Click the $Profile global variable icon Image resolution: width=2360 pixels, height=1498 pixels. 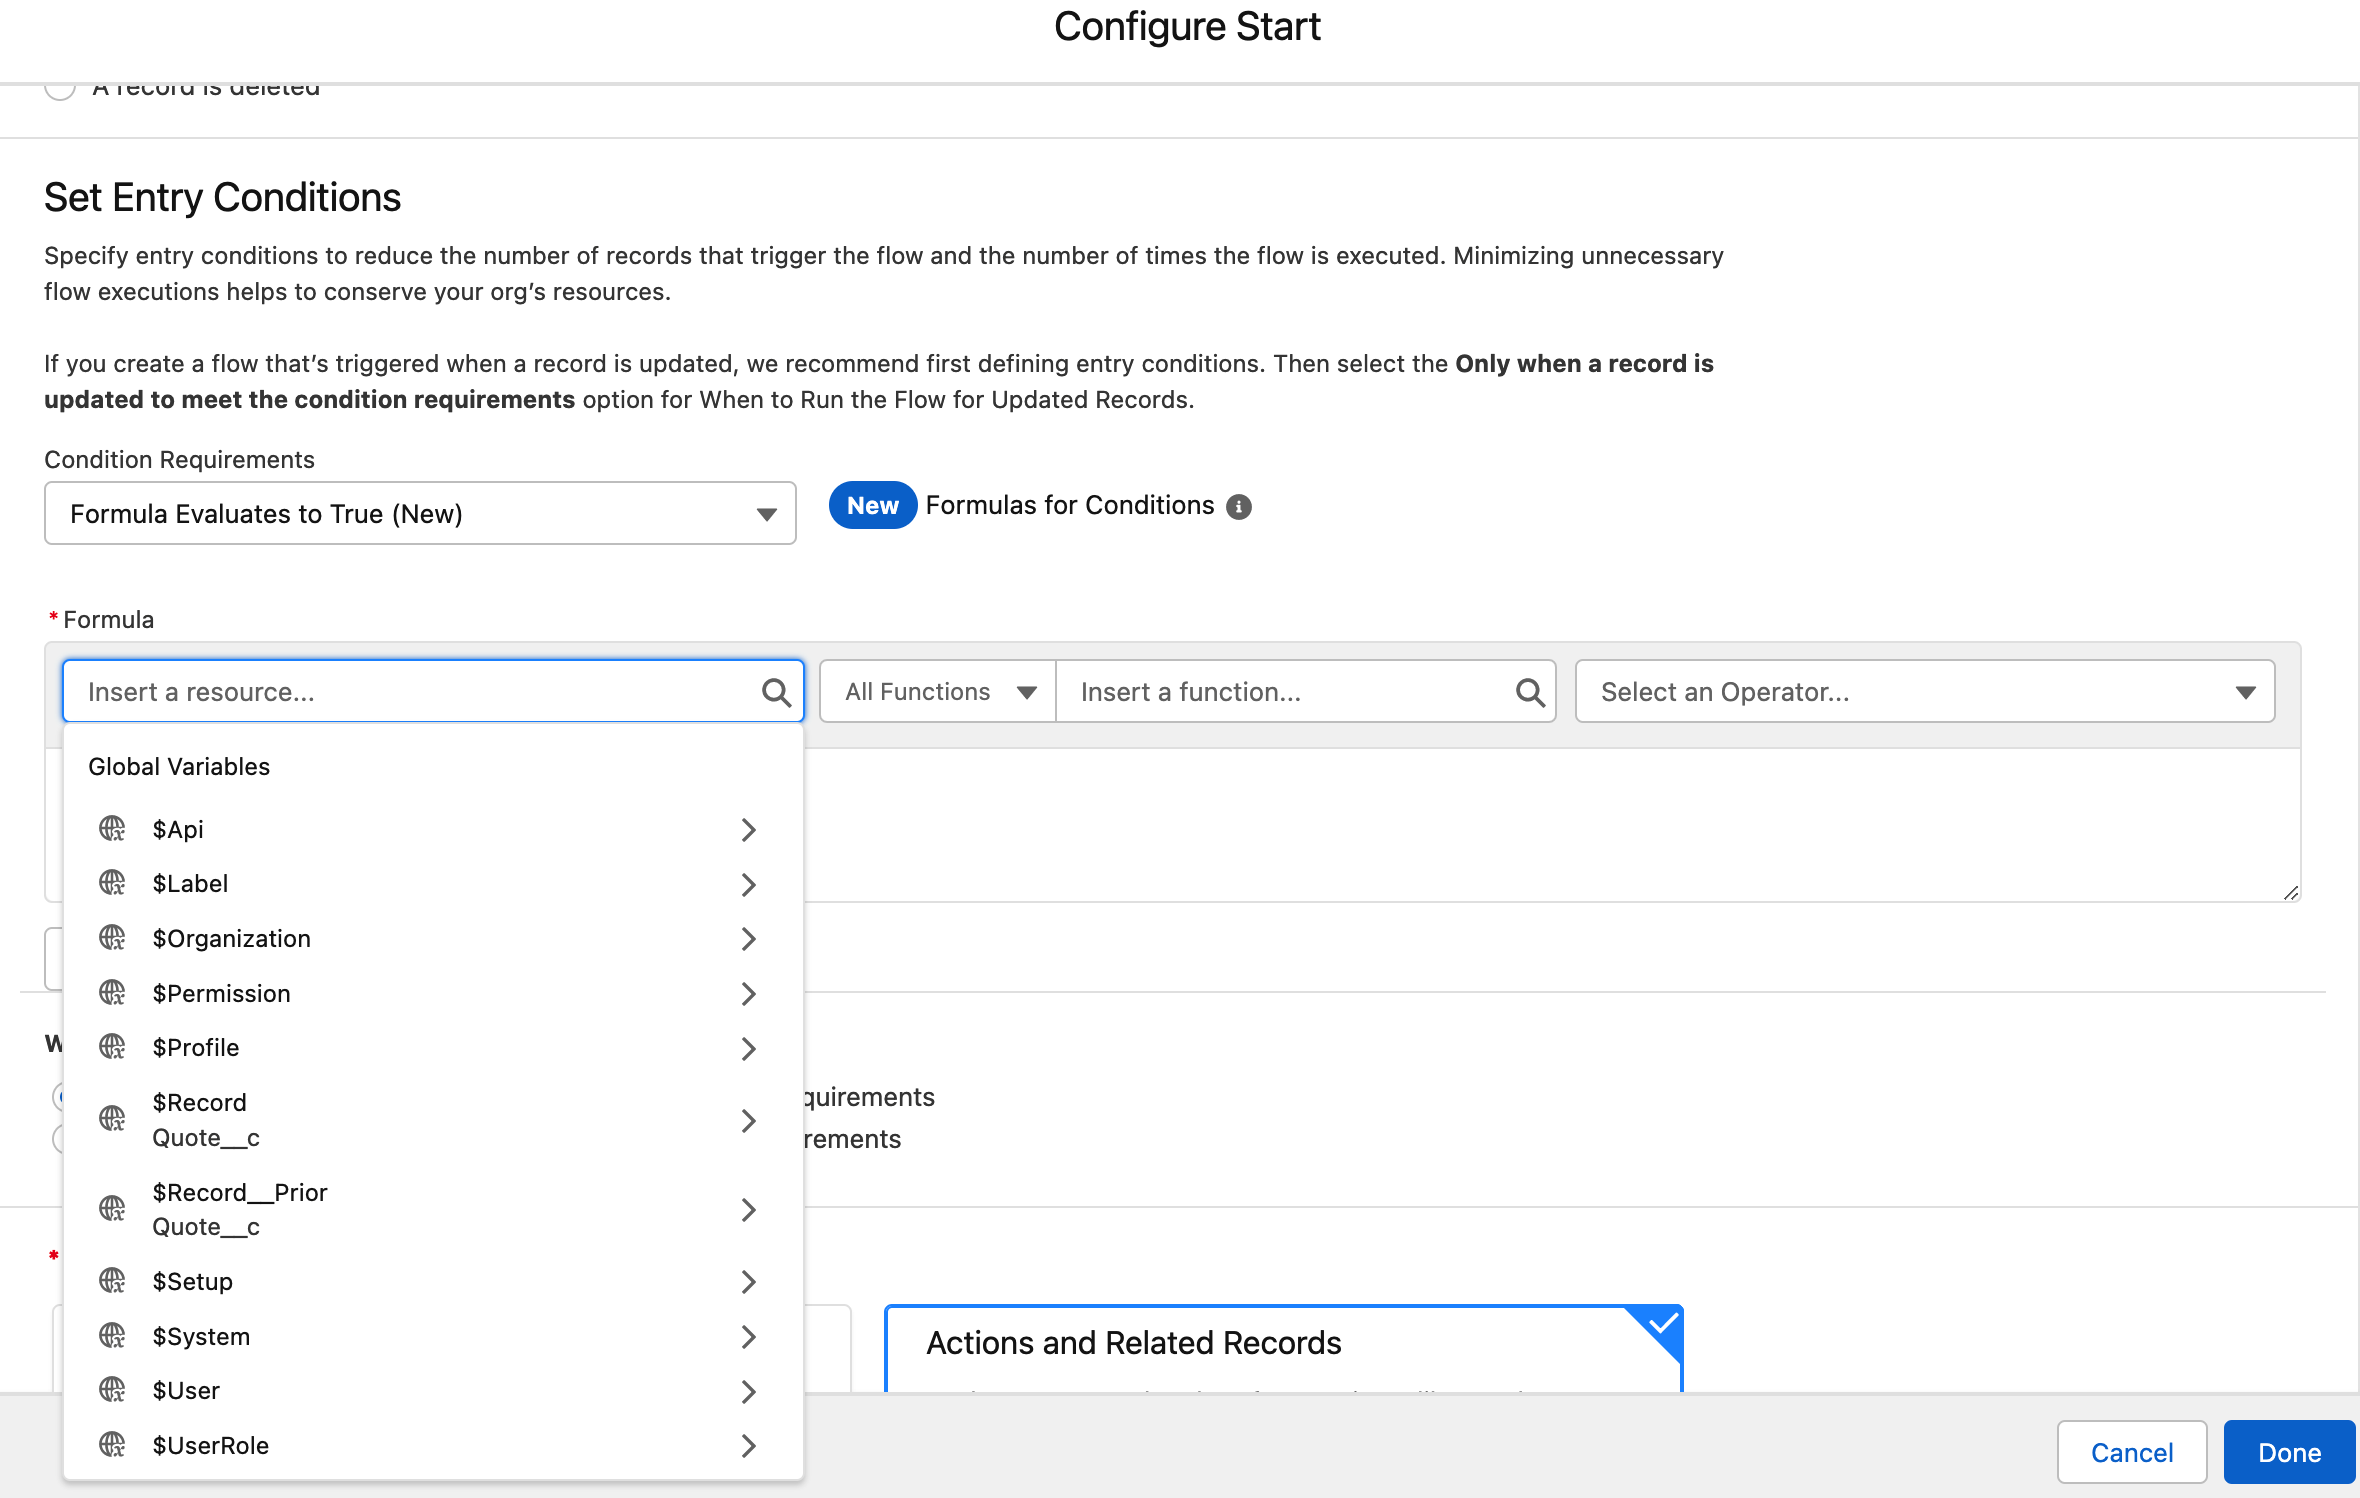coord(112,1047)
